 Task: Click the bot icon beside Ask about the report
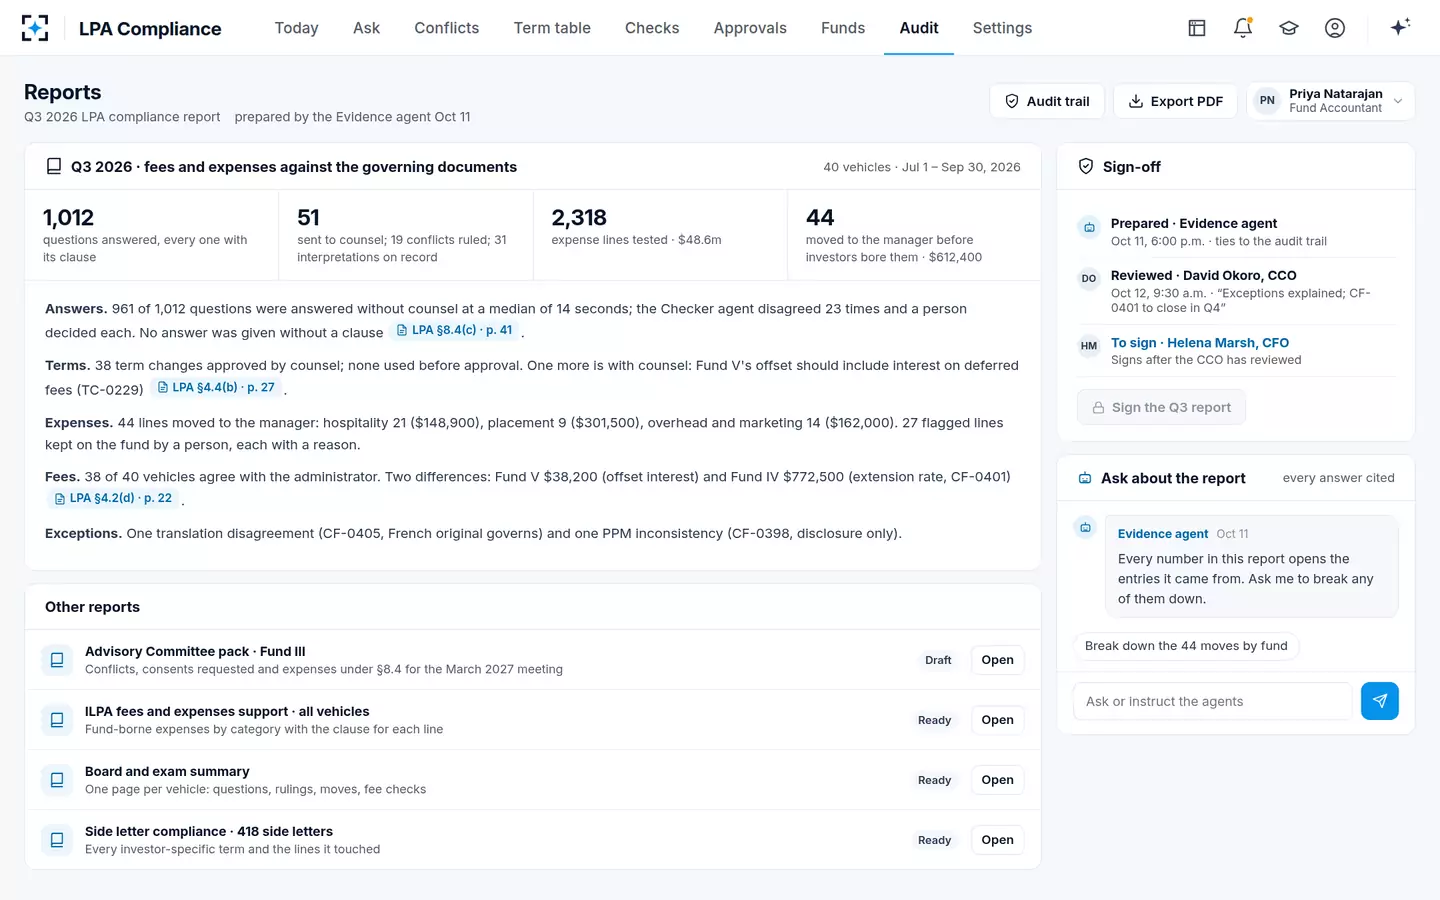click(1085, 478)
